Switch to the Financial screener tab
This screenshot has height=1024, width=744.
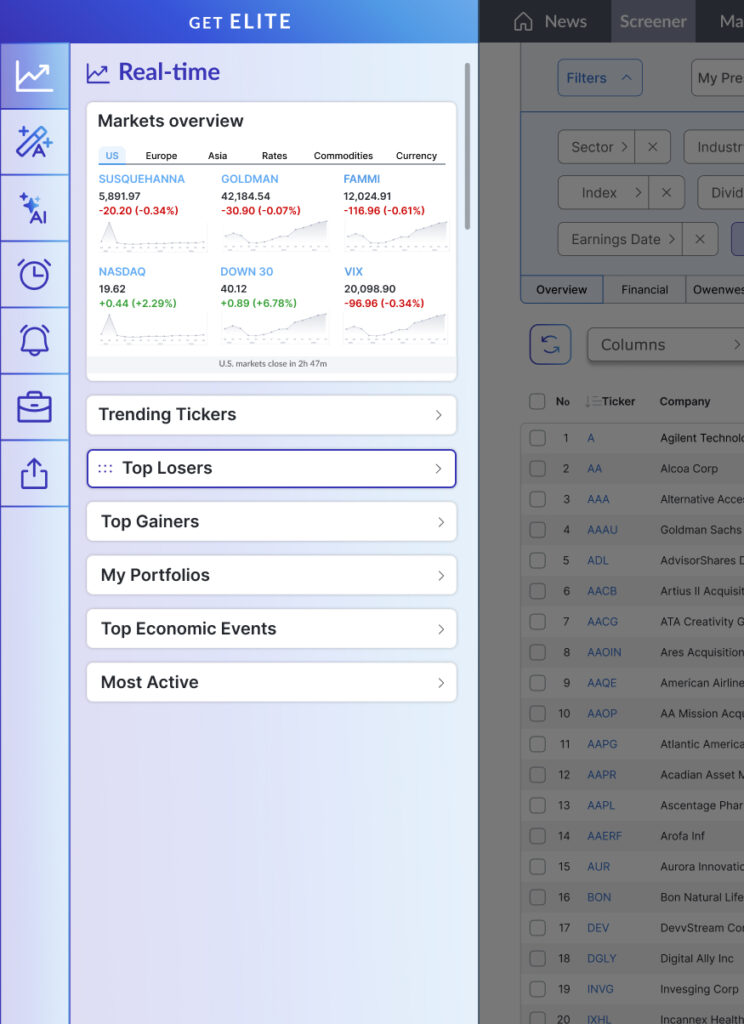645,289
